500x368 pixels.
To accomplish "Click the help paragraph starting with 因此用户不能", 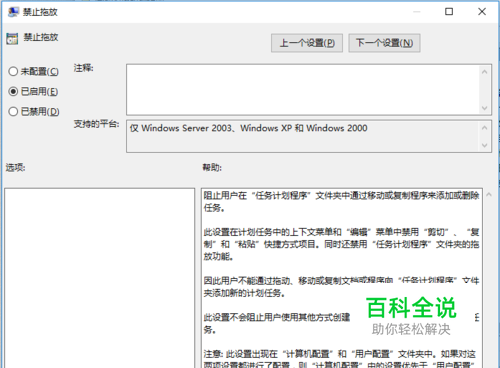I will [x=341, y=287].
